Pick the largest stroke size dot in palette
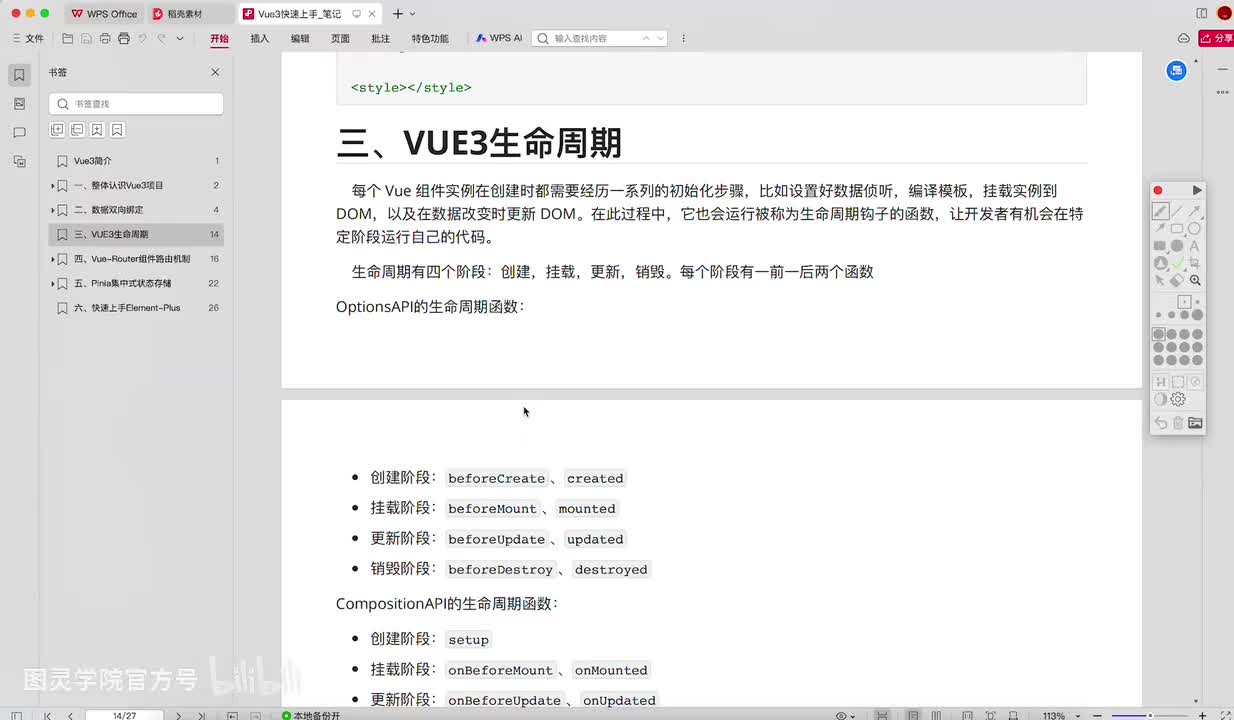 tap(1198, 315)
